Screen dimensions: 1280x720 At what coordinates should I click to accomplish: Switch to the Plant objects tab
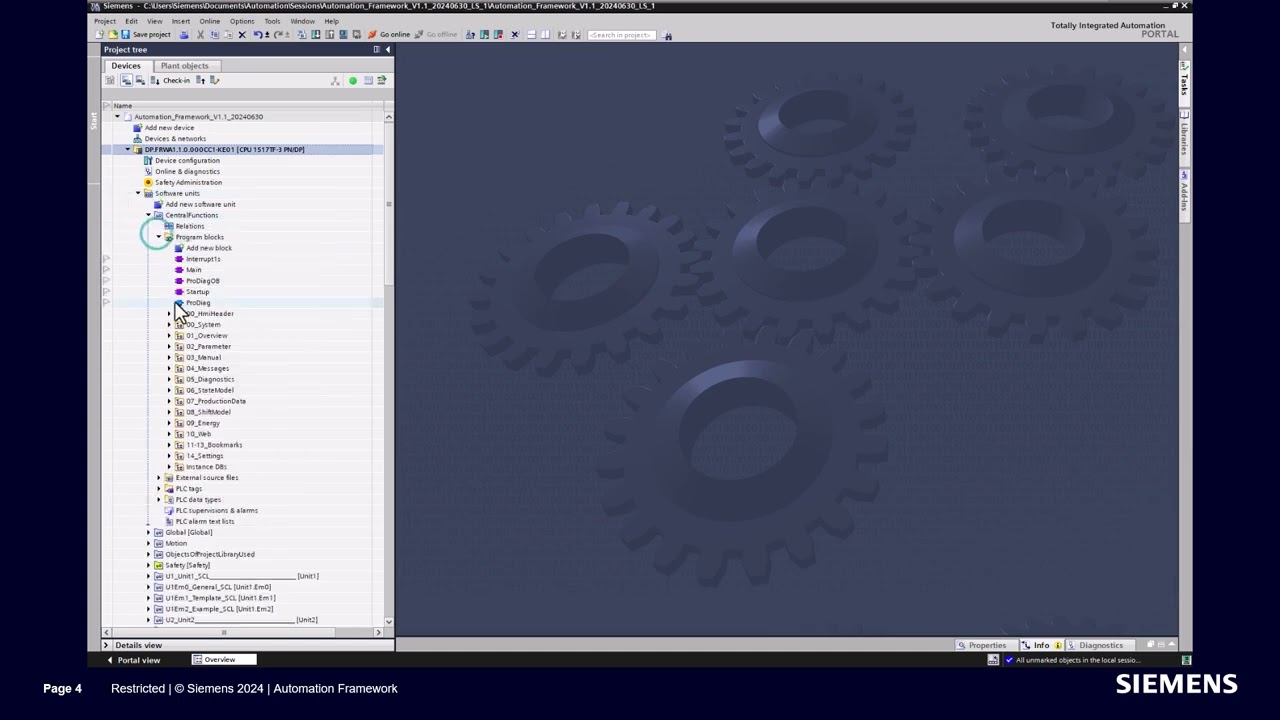tap(184, 66)
